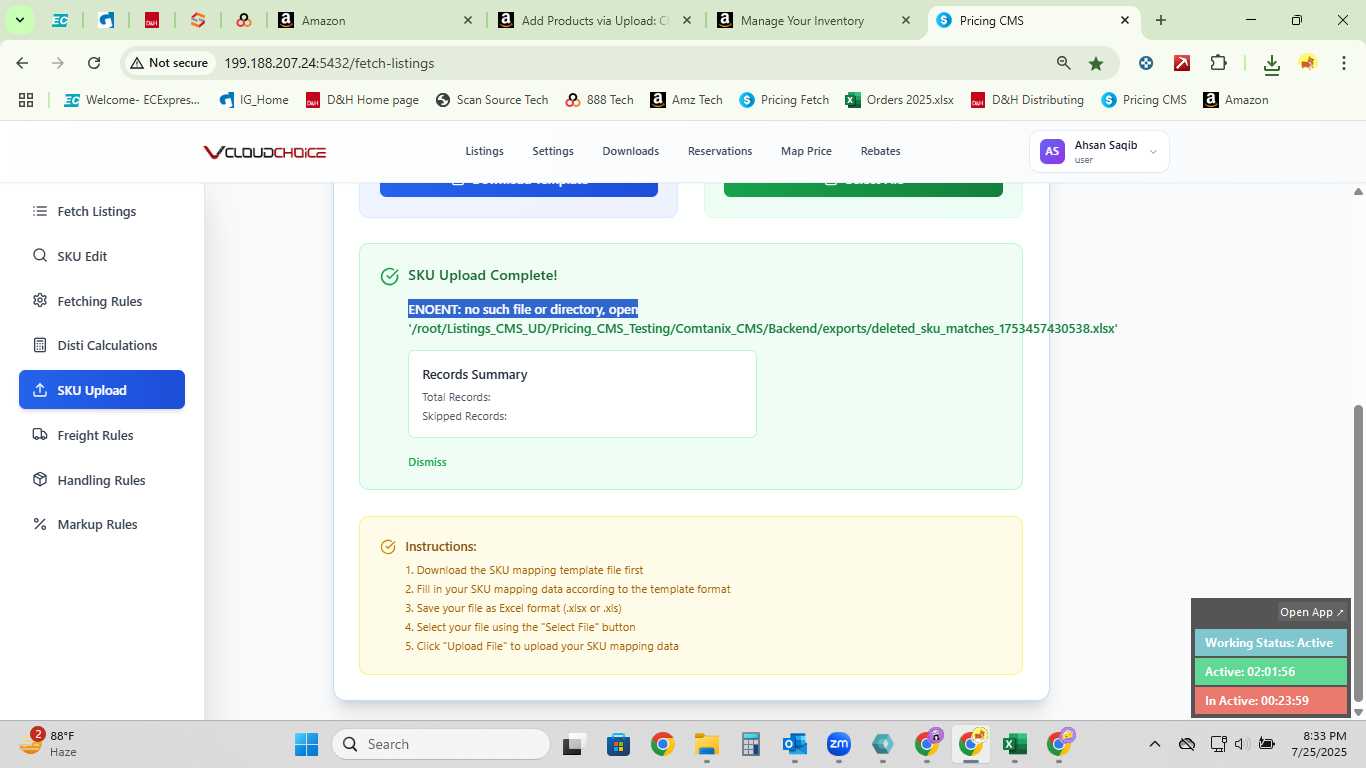The image size is (1366, 768).
Task: Click the taskbar Search box
Action: tap(441, 744)
